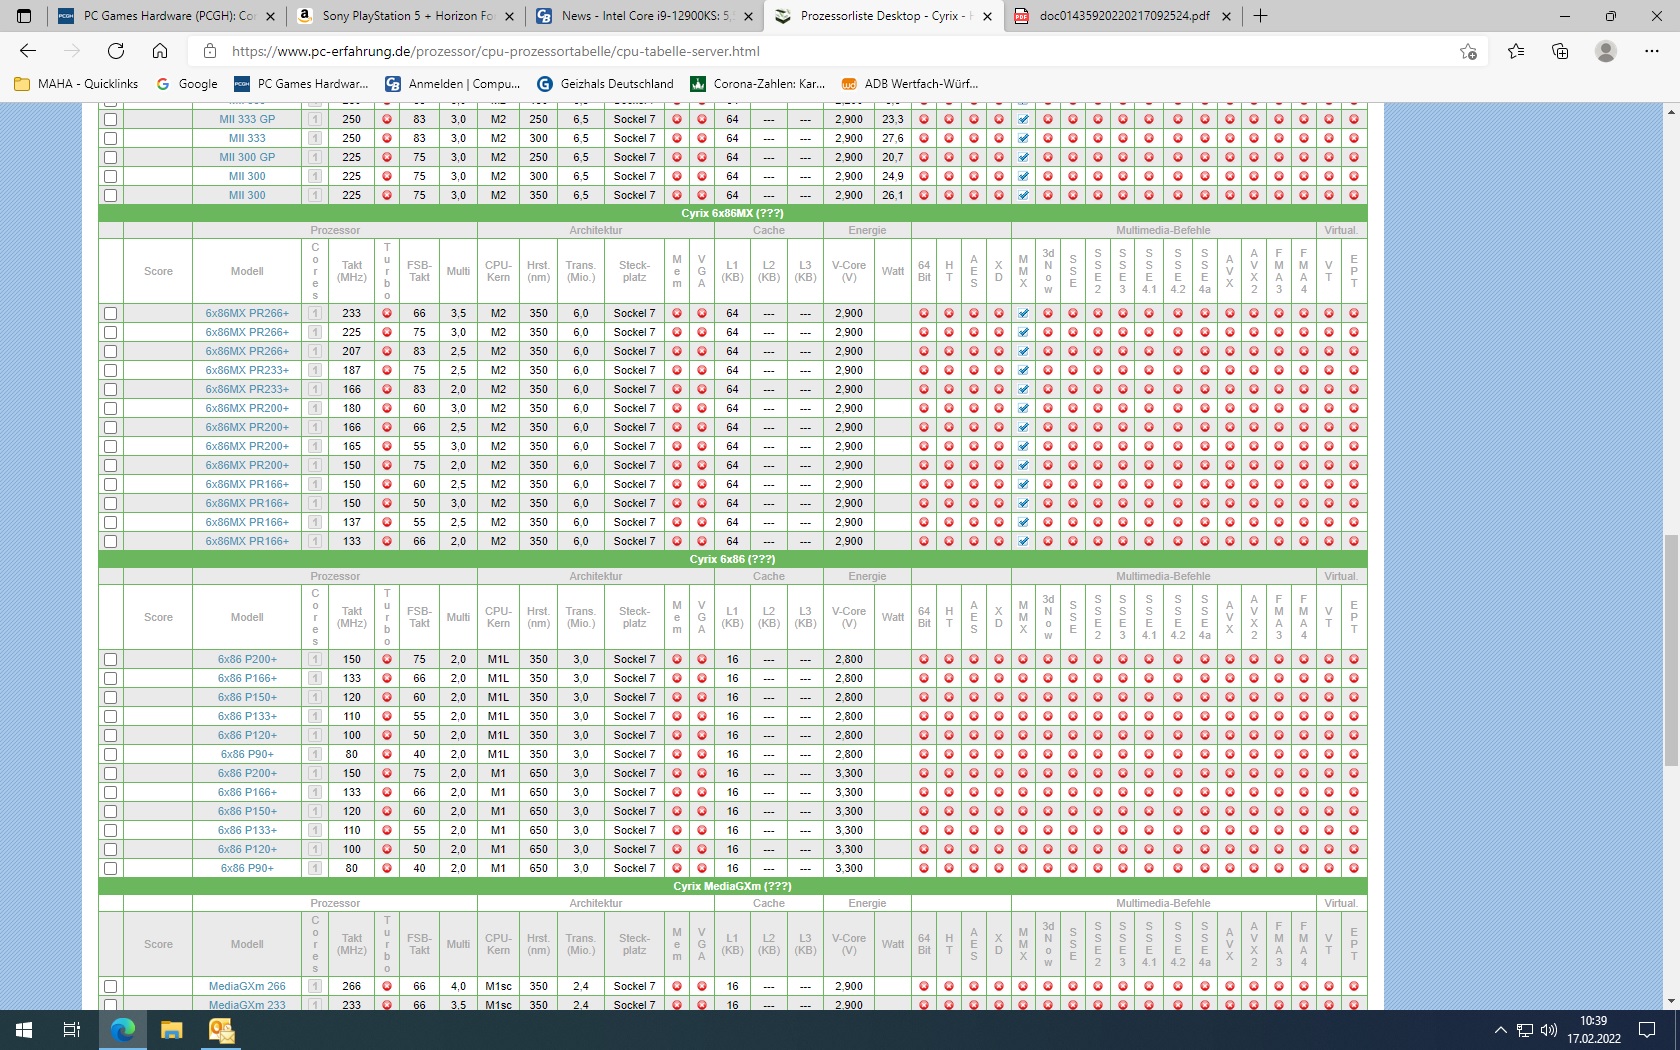Screen dimensions: 1680x1050
Task: View site information via the lock icon
Action: tap(209, 51)
